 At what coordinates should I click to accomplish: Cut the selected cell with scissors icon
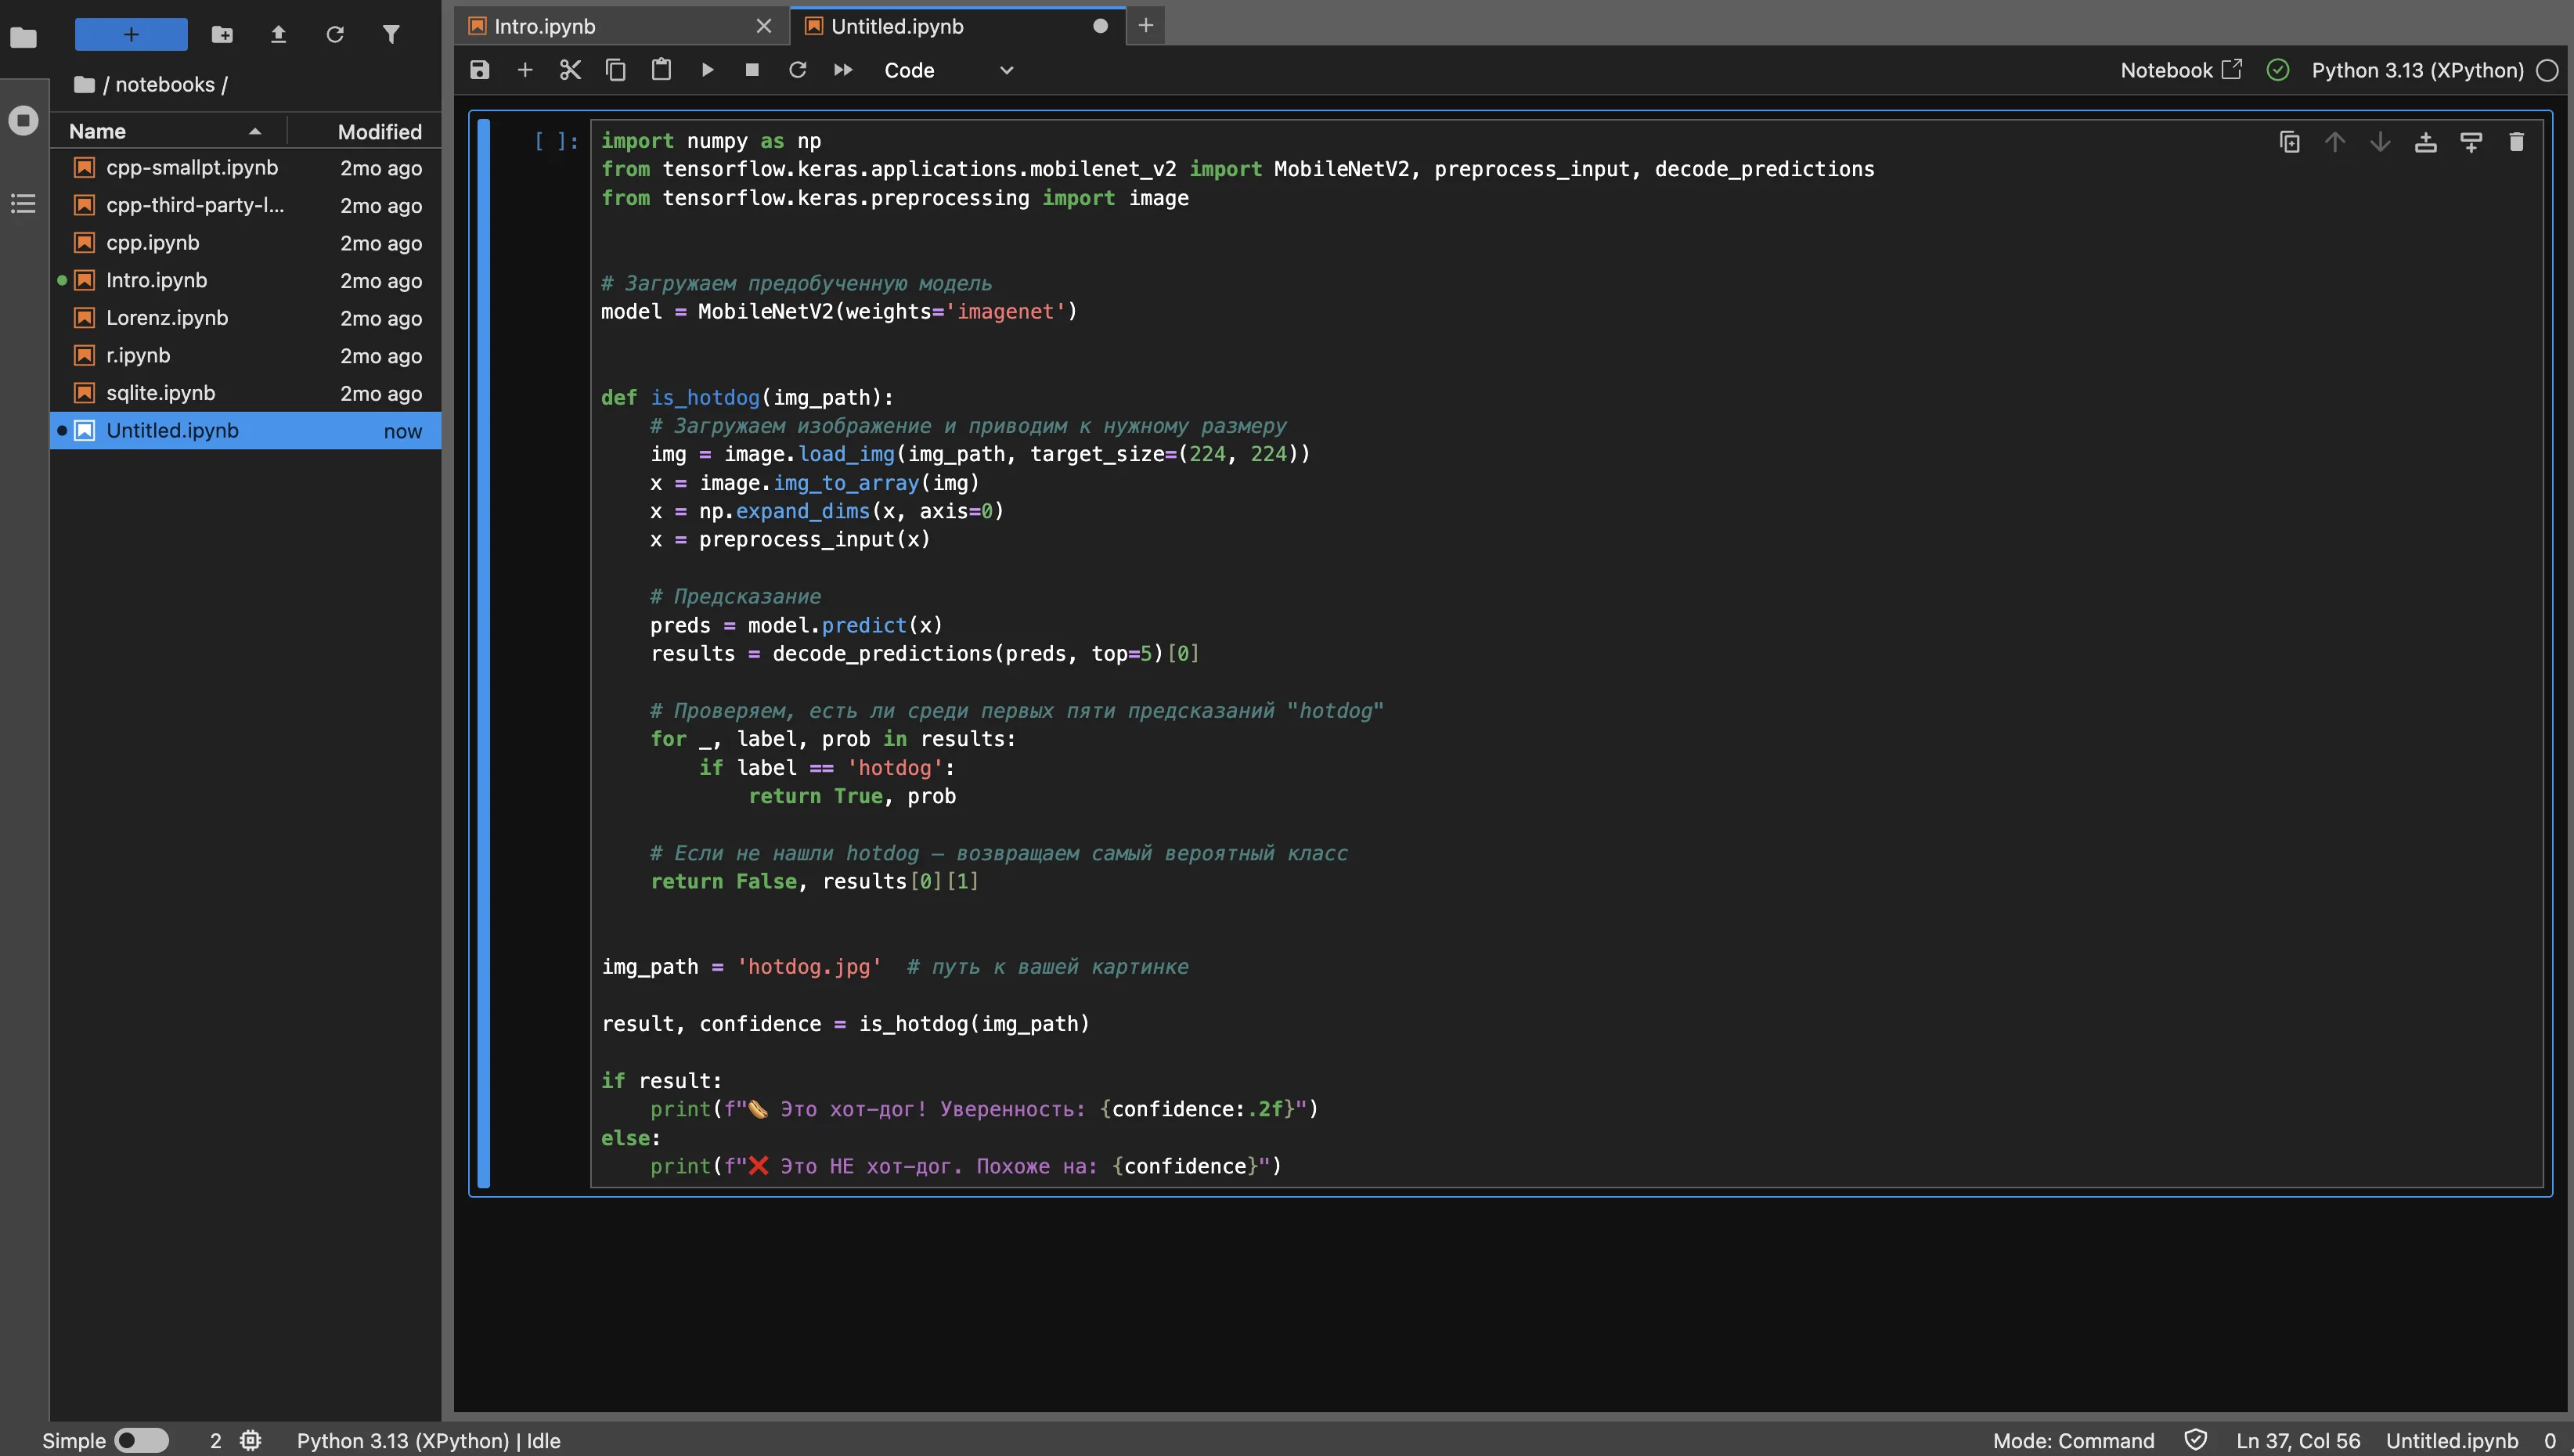pos(570,70)
